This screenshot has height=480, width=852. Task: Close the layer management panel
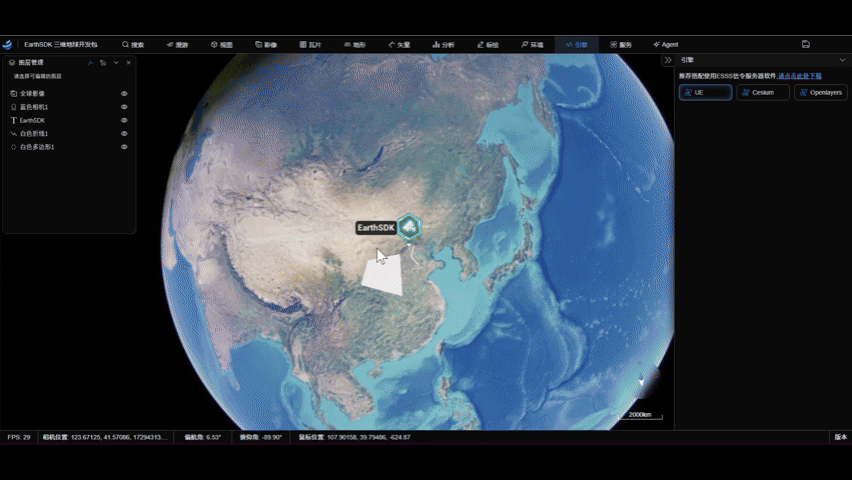pos(129,63)
